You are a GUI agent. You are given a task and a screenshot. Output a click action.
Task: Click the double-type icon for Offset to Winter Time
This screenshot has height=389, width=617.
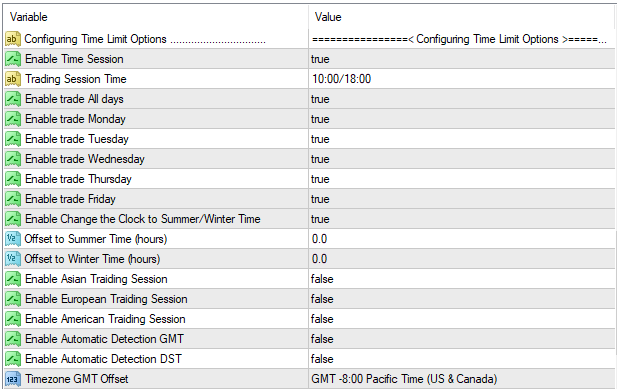[x=13, y=259]
